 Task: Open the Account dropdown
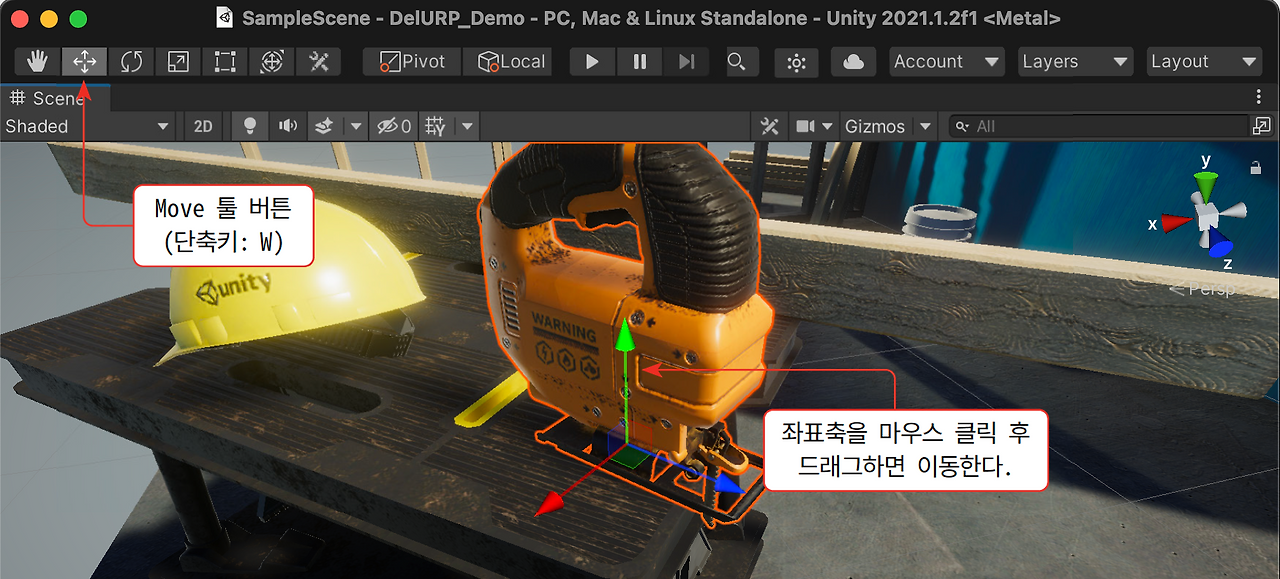[x=947, y=62]
